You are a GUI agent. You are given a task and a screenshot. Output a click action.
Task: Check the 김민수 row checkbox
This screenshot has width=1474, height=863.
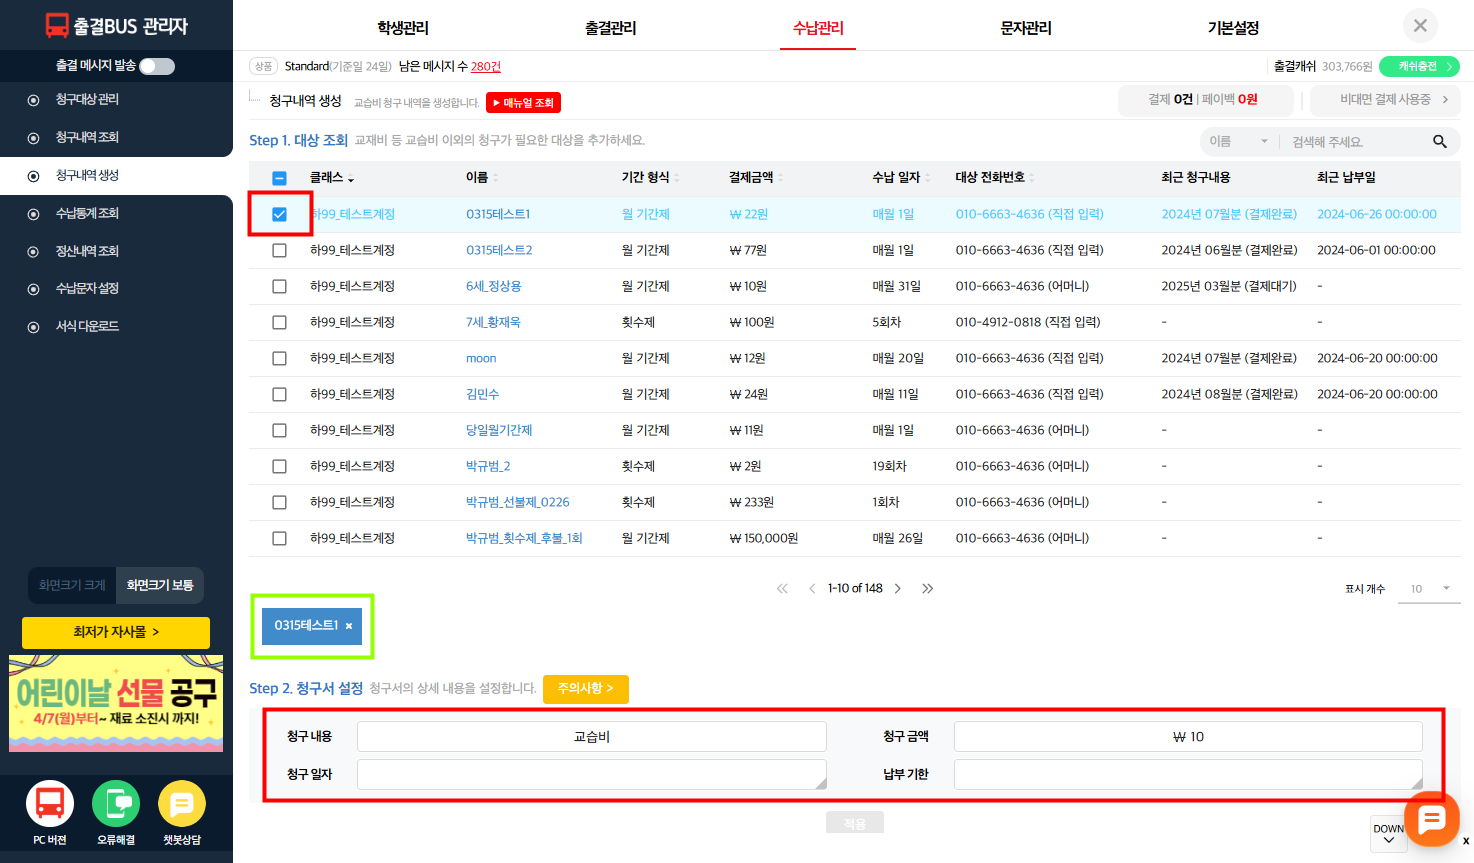coord(279,394)
